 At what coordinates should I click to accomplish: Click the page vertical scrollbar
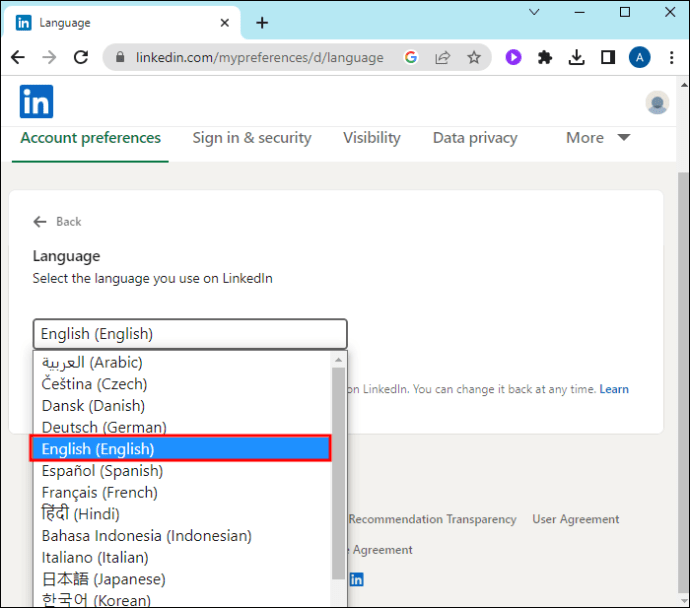[683, 382]
